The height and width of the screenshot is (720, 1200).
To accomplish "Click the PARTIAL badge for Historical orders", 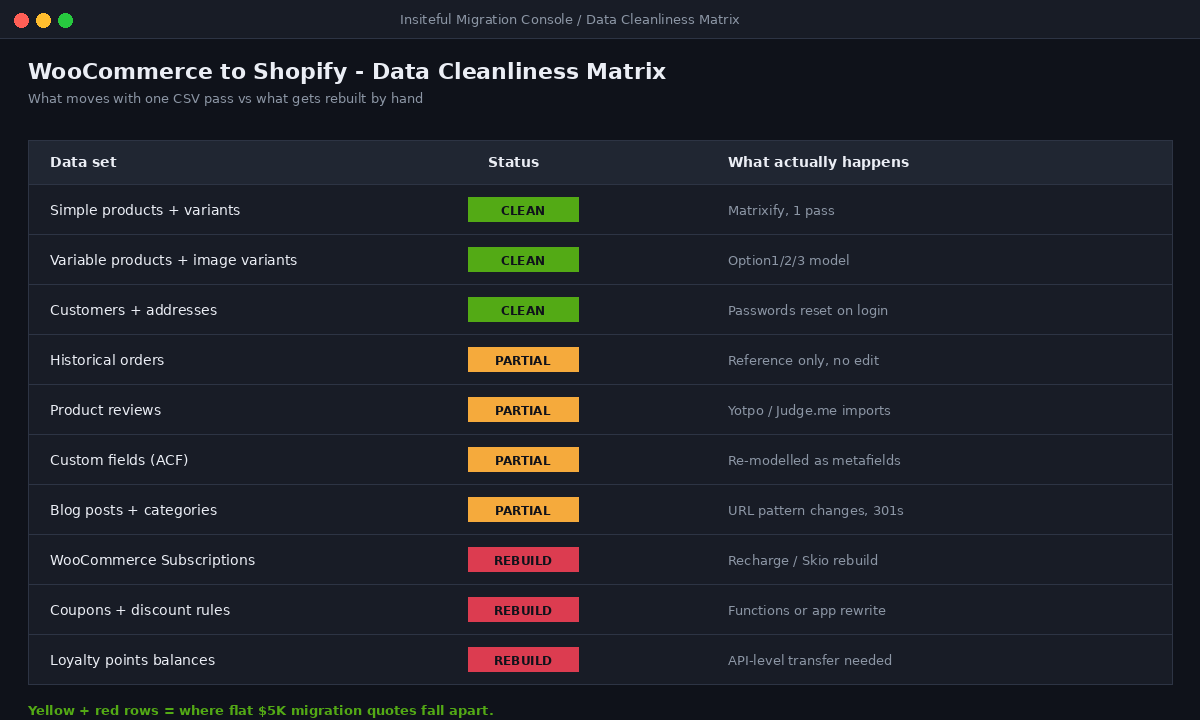I will [523, 360].
